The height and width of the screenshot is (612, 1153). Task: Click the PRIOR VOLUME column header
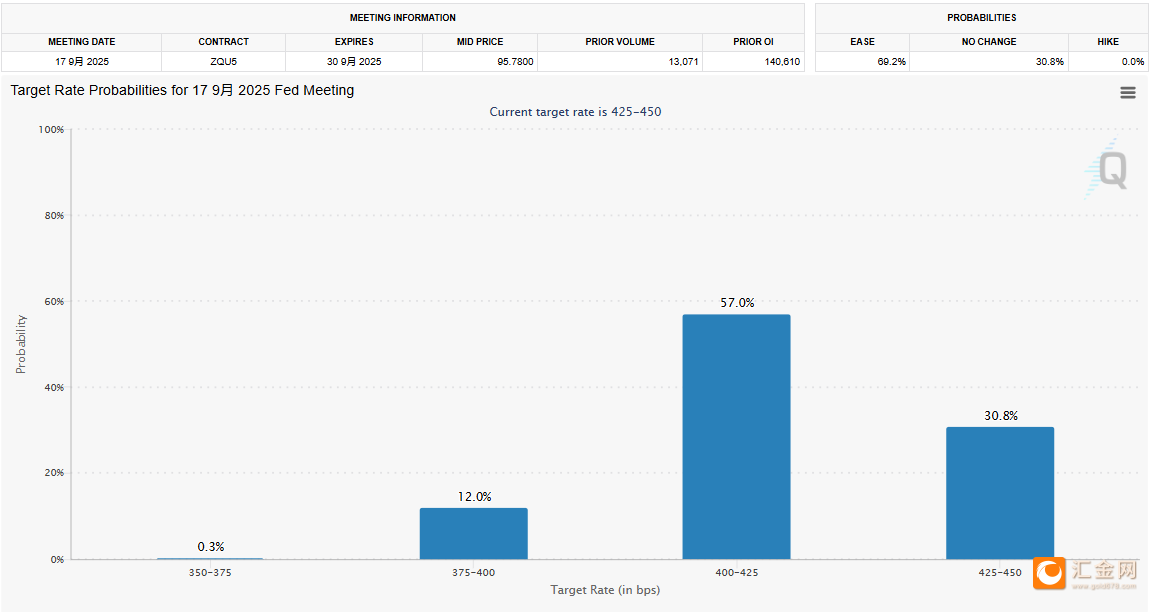pyautogui.click(x=620, y=42)
